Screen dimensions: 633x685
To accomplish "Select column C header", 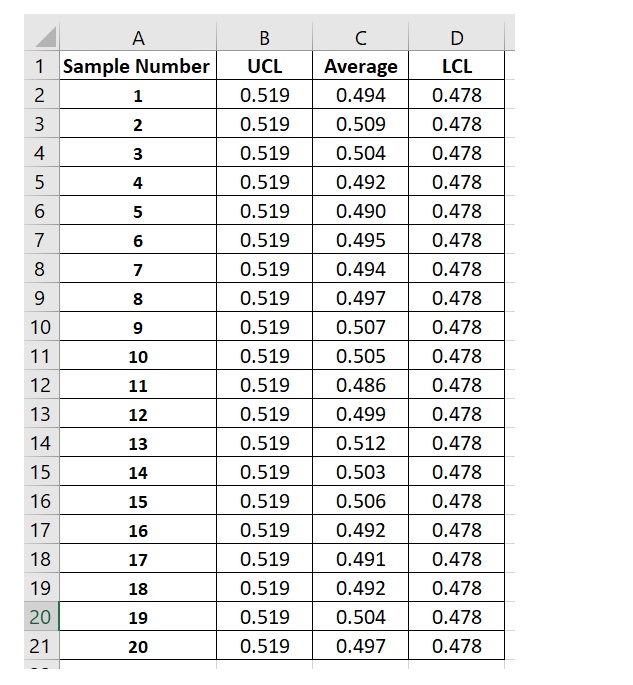I will pos(360,39).
